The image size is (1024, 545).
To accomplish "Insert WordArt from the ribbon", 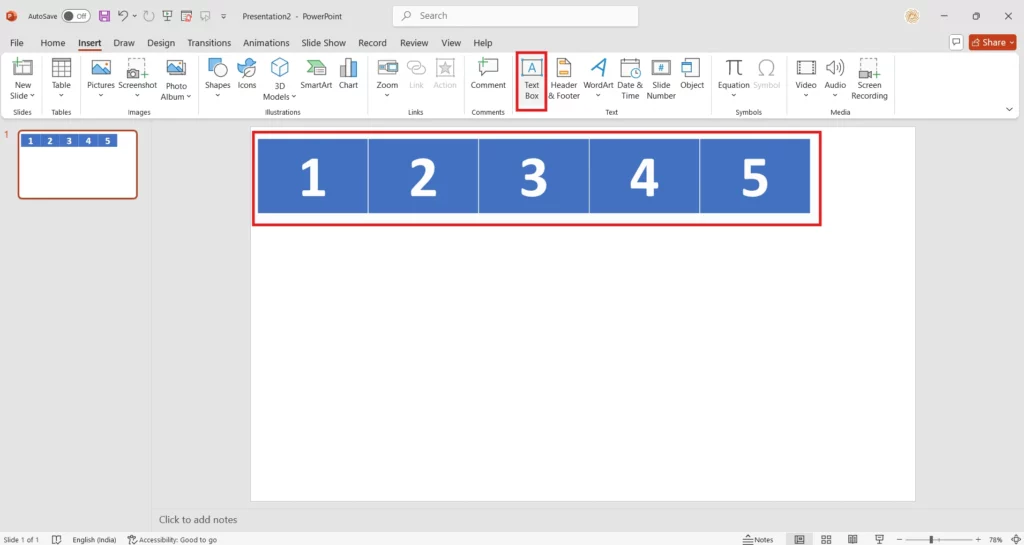I will click(598, 74).
